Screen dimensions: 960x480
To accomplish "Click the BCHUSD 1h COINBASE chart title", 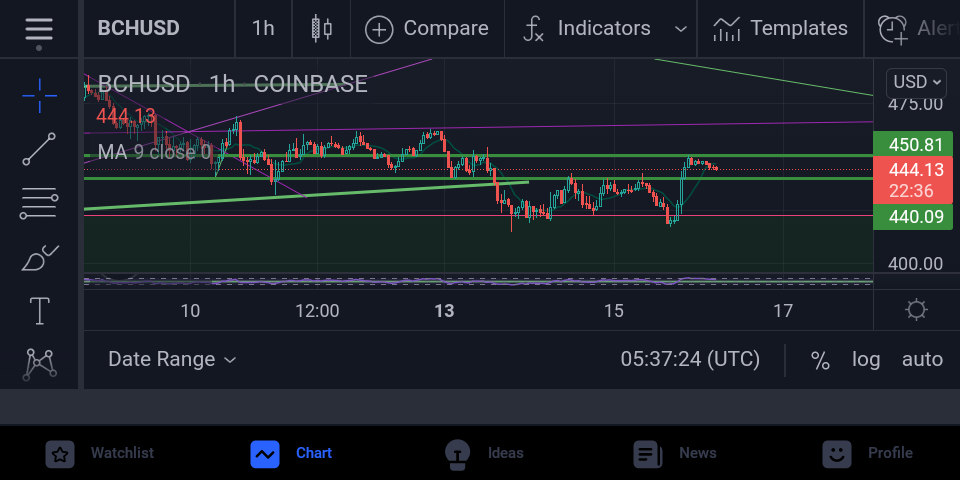I will (x=233, y=84).
